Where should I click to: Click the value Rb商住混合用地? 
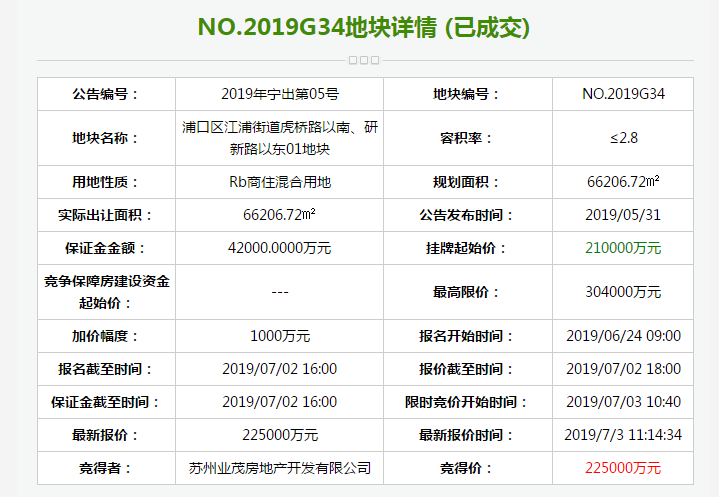click(x=280, y=182)
